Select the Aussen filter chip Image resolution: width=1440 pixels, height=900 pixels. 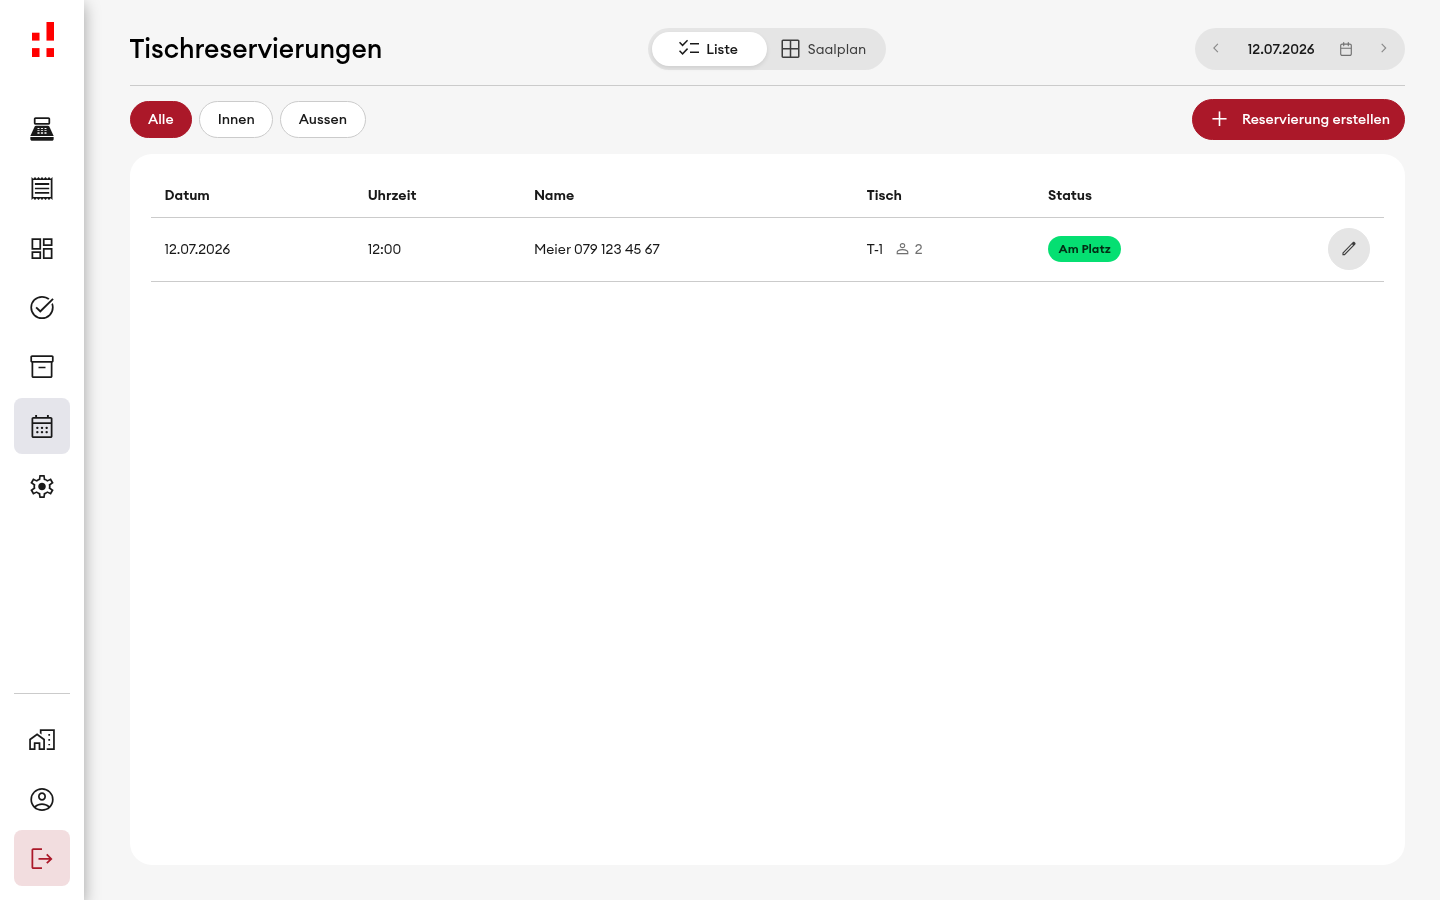(x=323, y=119)
